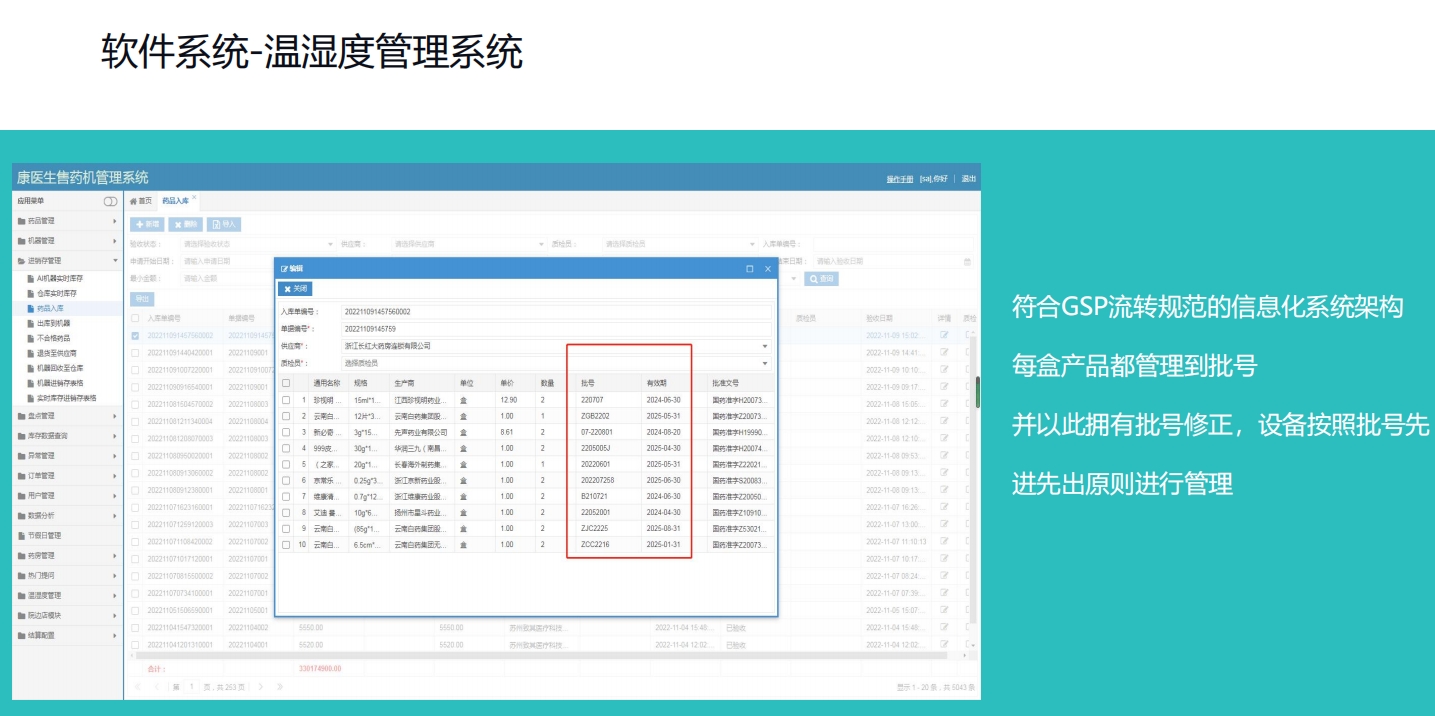Image resolution: width=1435 pixels, height=716 pixels.
Task: Switch to the 药品入库 tab
Action: pyautogui.click(x=176, y=201)
